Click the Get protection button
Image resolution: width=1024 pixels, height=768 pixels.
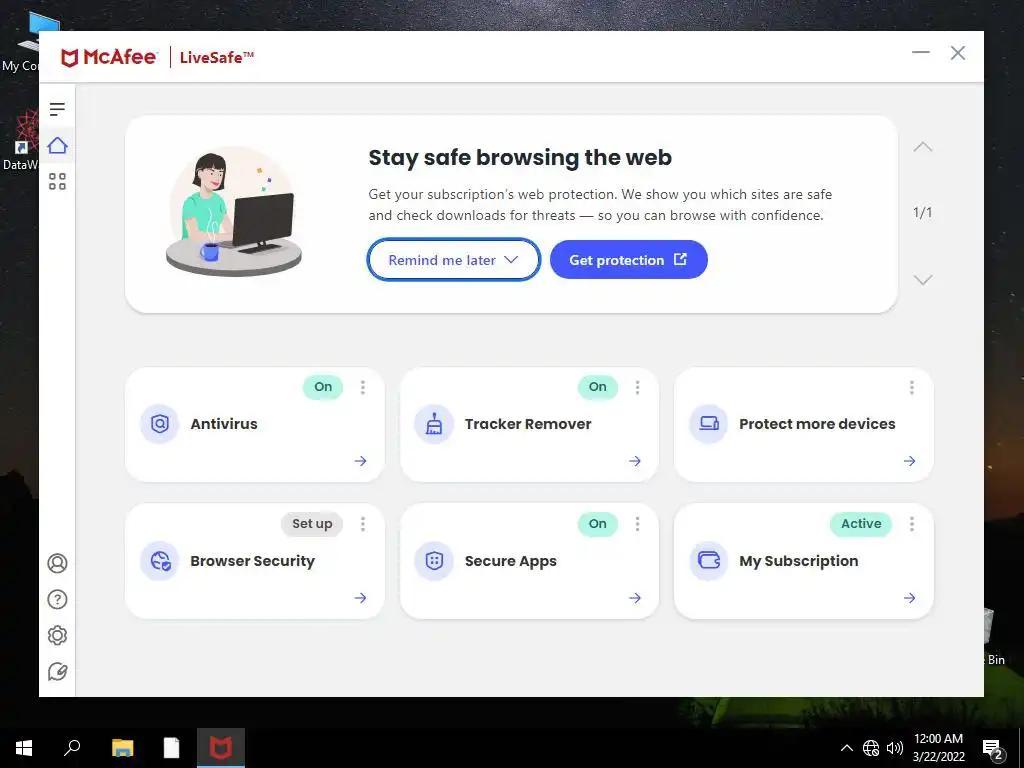click(629, 260)
